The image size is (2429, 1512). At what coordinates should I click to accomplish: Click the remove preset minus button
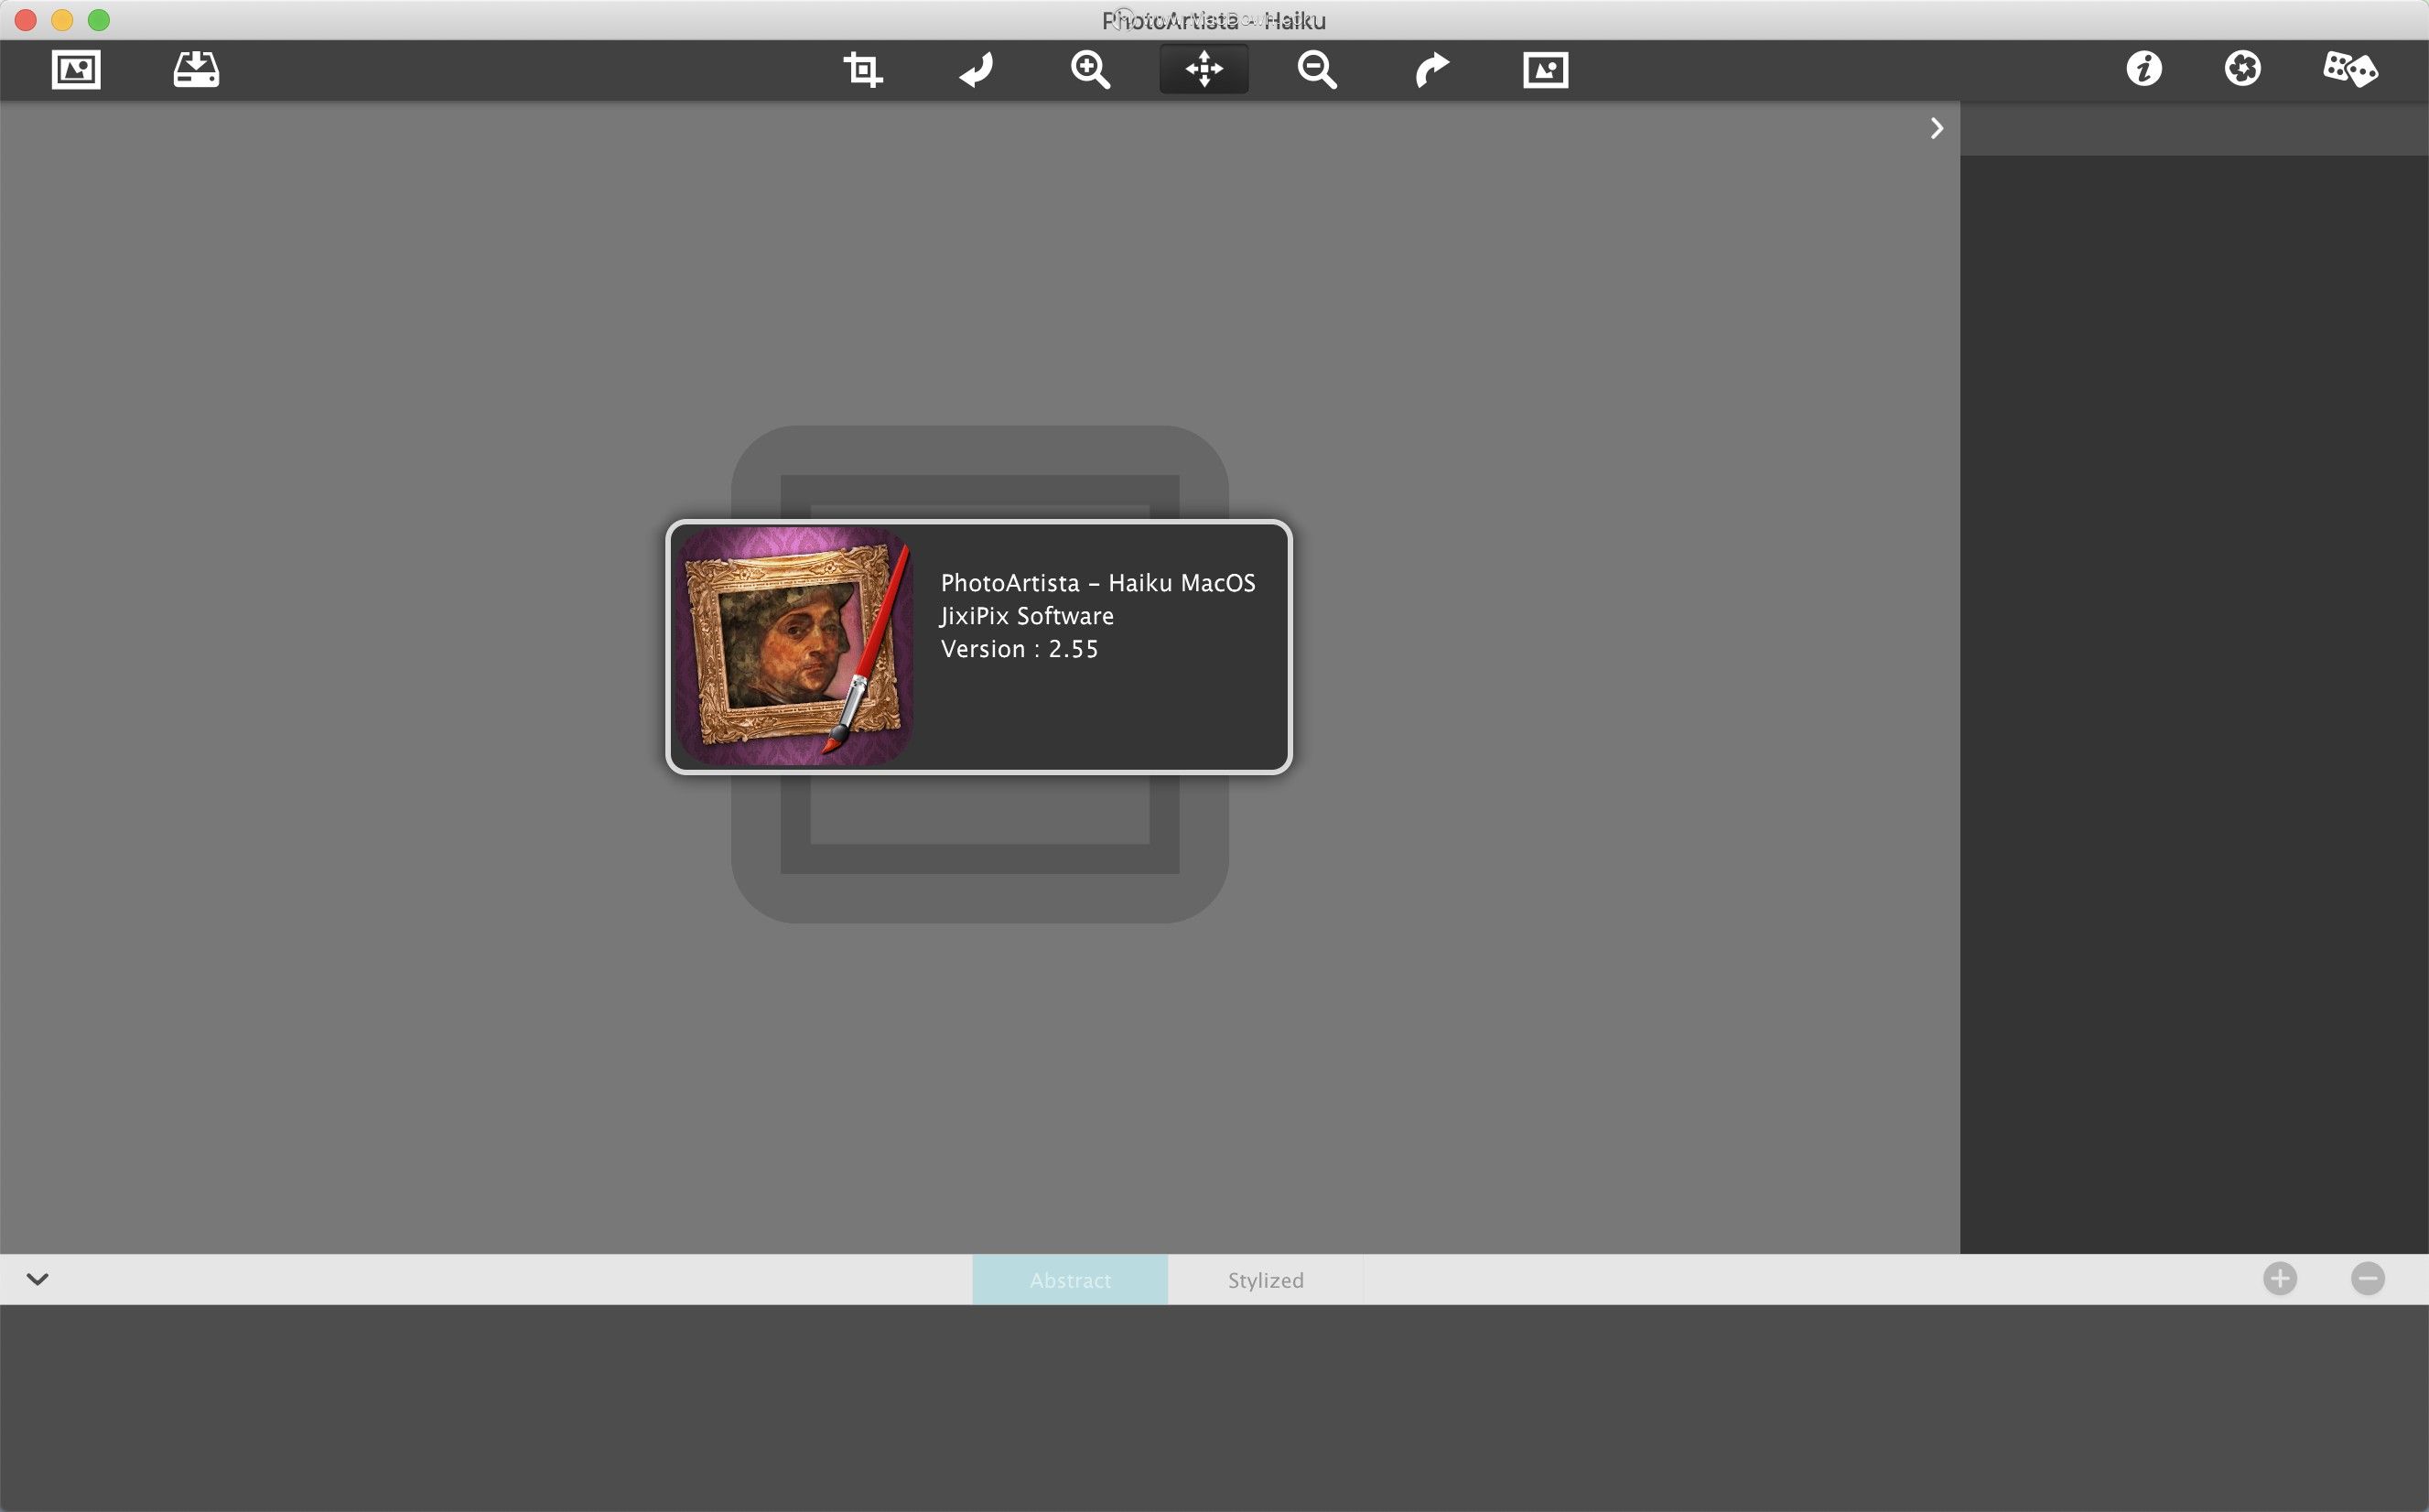[2368, 1279]
